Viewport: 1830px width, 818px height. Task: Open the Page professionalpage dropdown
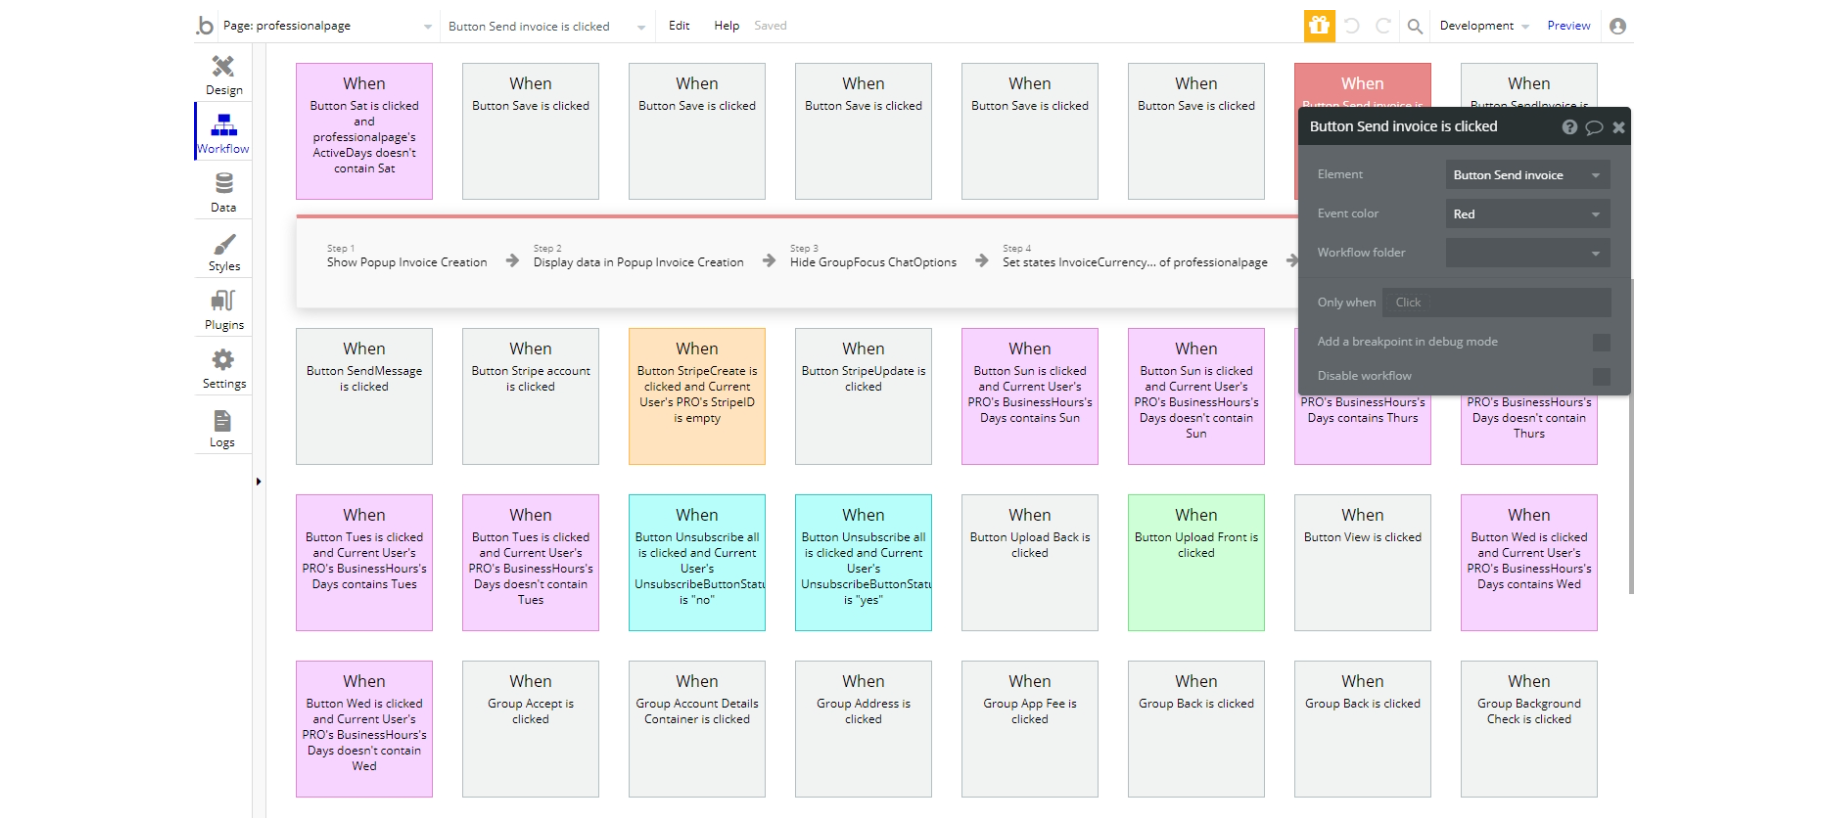coord(328,26)
